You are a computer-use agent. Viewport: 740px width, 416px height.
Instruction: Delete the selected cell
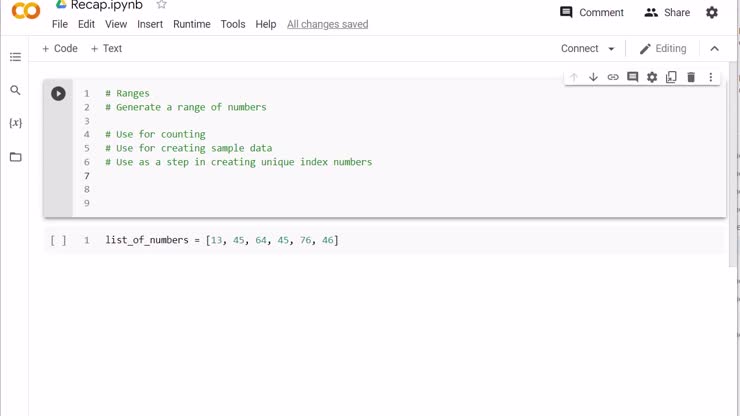tap(691, 77)
